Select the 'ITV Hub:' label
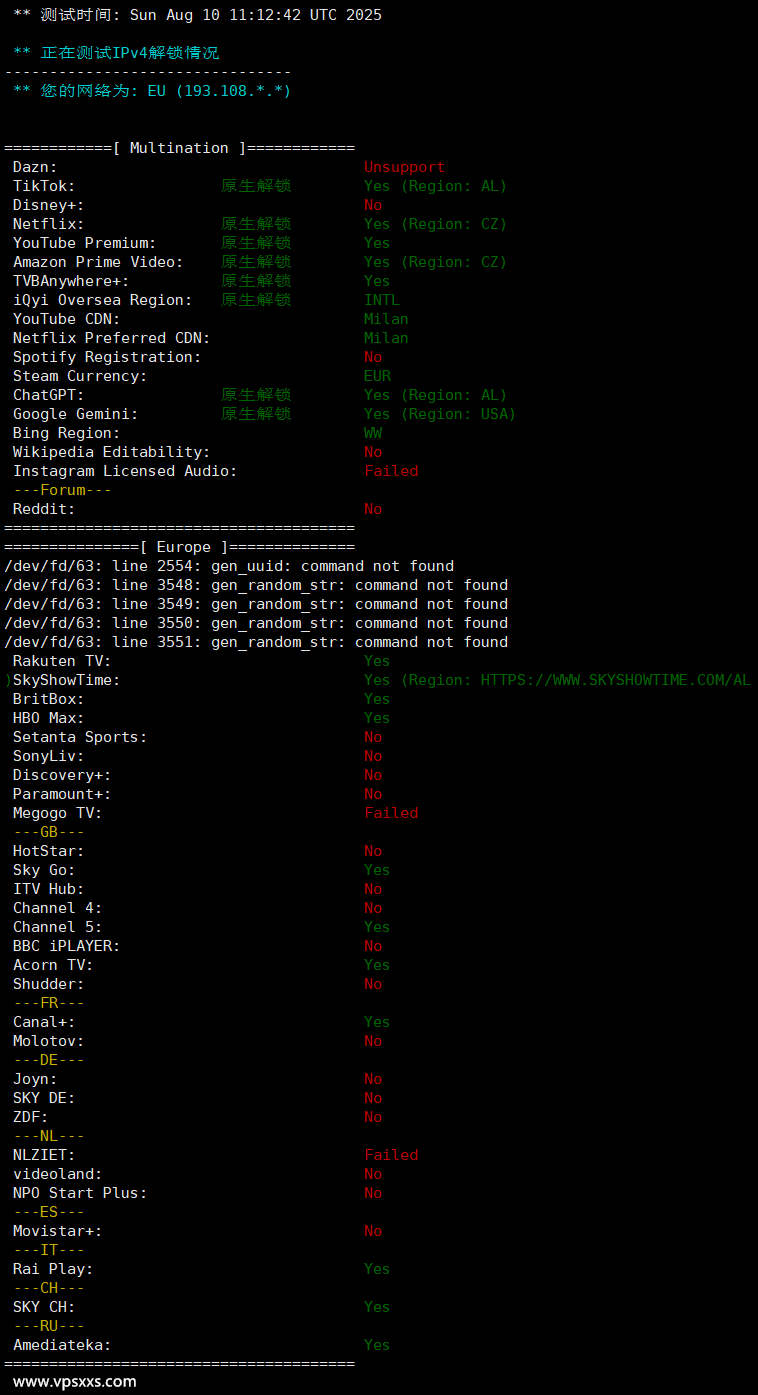The image size is (758, 1395). [x=49, y=889]
